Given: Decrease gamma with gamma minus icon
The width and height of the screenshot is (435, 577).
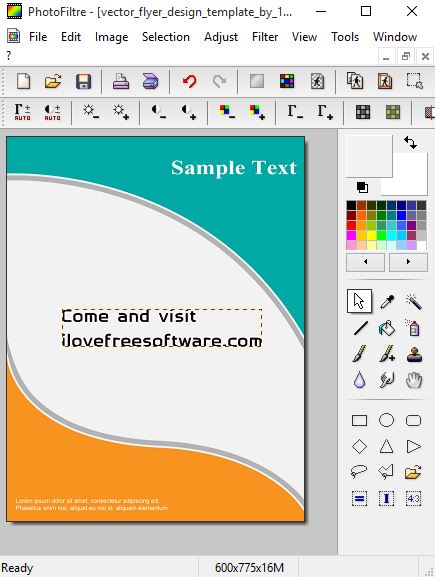Looking at the screenshot, I should [x=295, y=111].
